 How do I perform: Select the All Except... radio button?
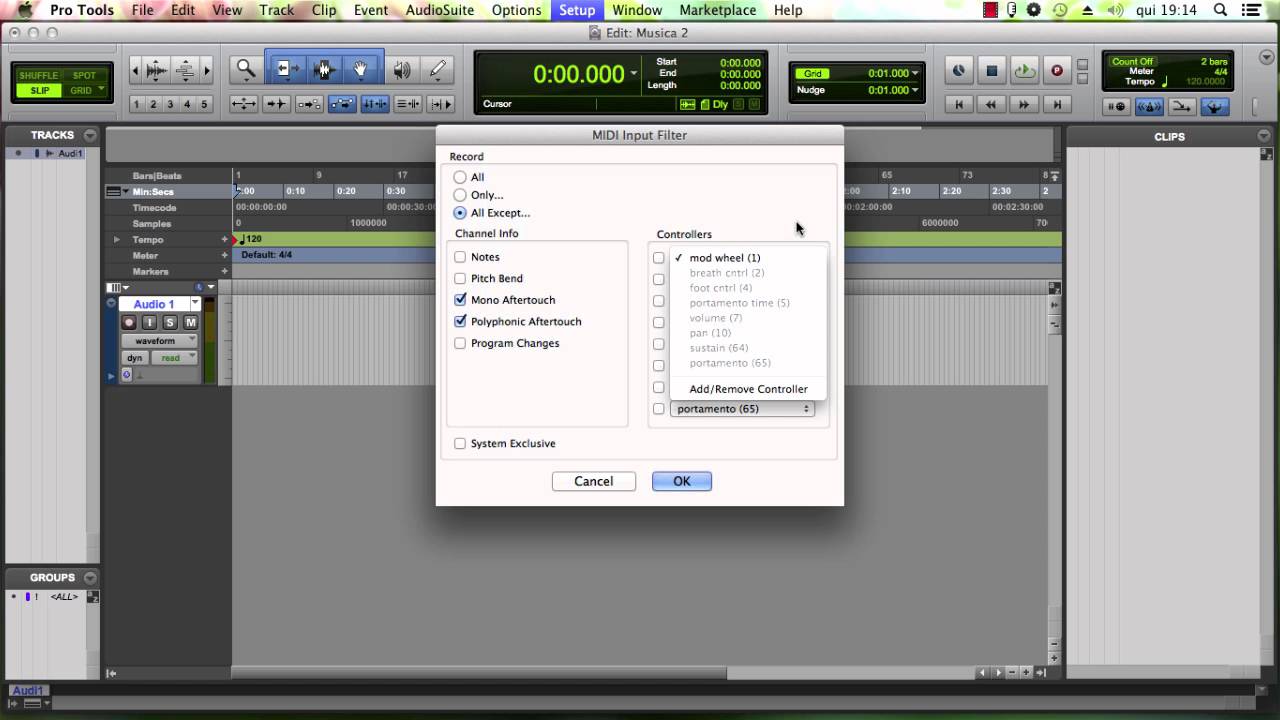pos(460,213)
